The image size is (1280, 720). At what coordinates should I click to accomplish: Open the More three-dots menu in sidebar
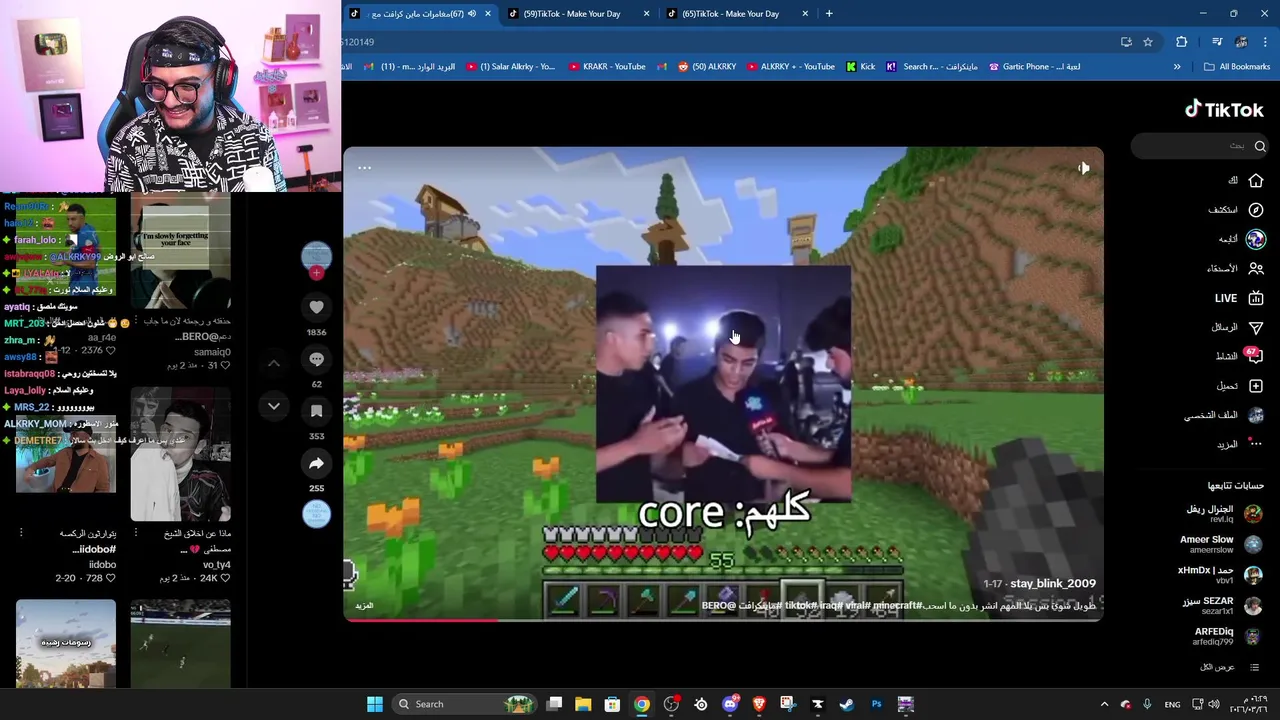point(1256,444)
